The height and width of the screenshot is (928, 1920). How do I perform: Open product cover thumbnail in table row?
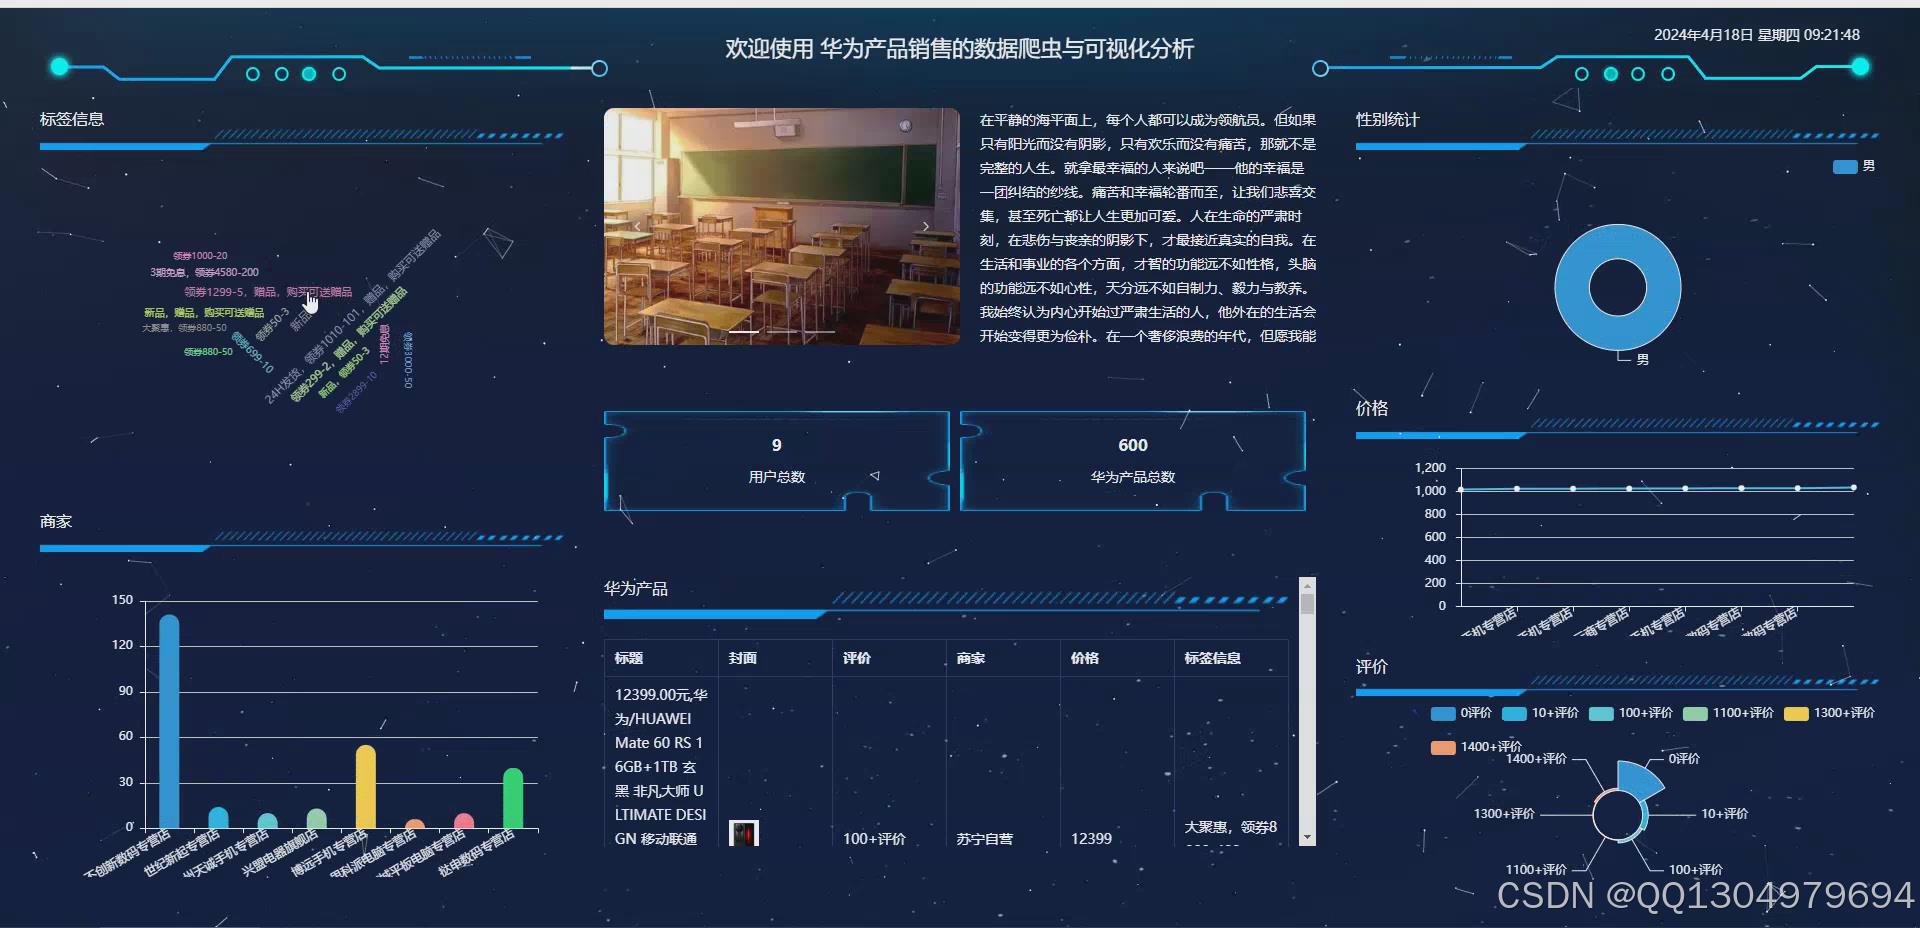pyautogui.click(x=743, y=833)
